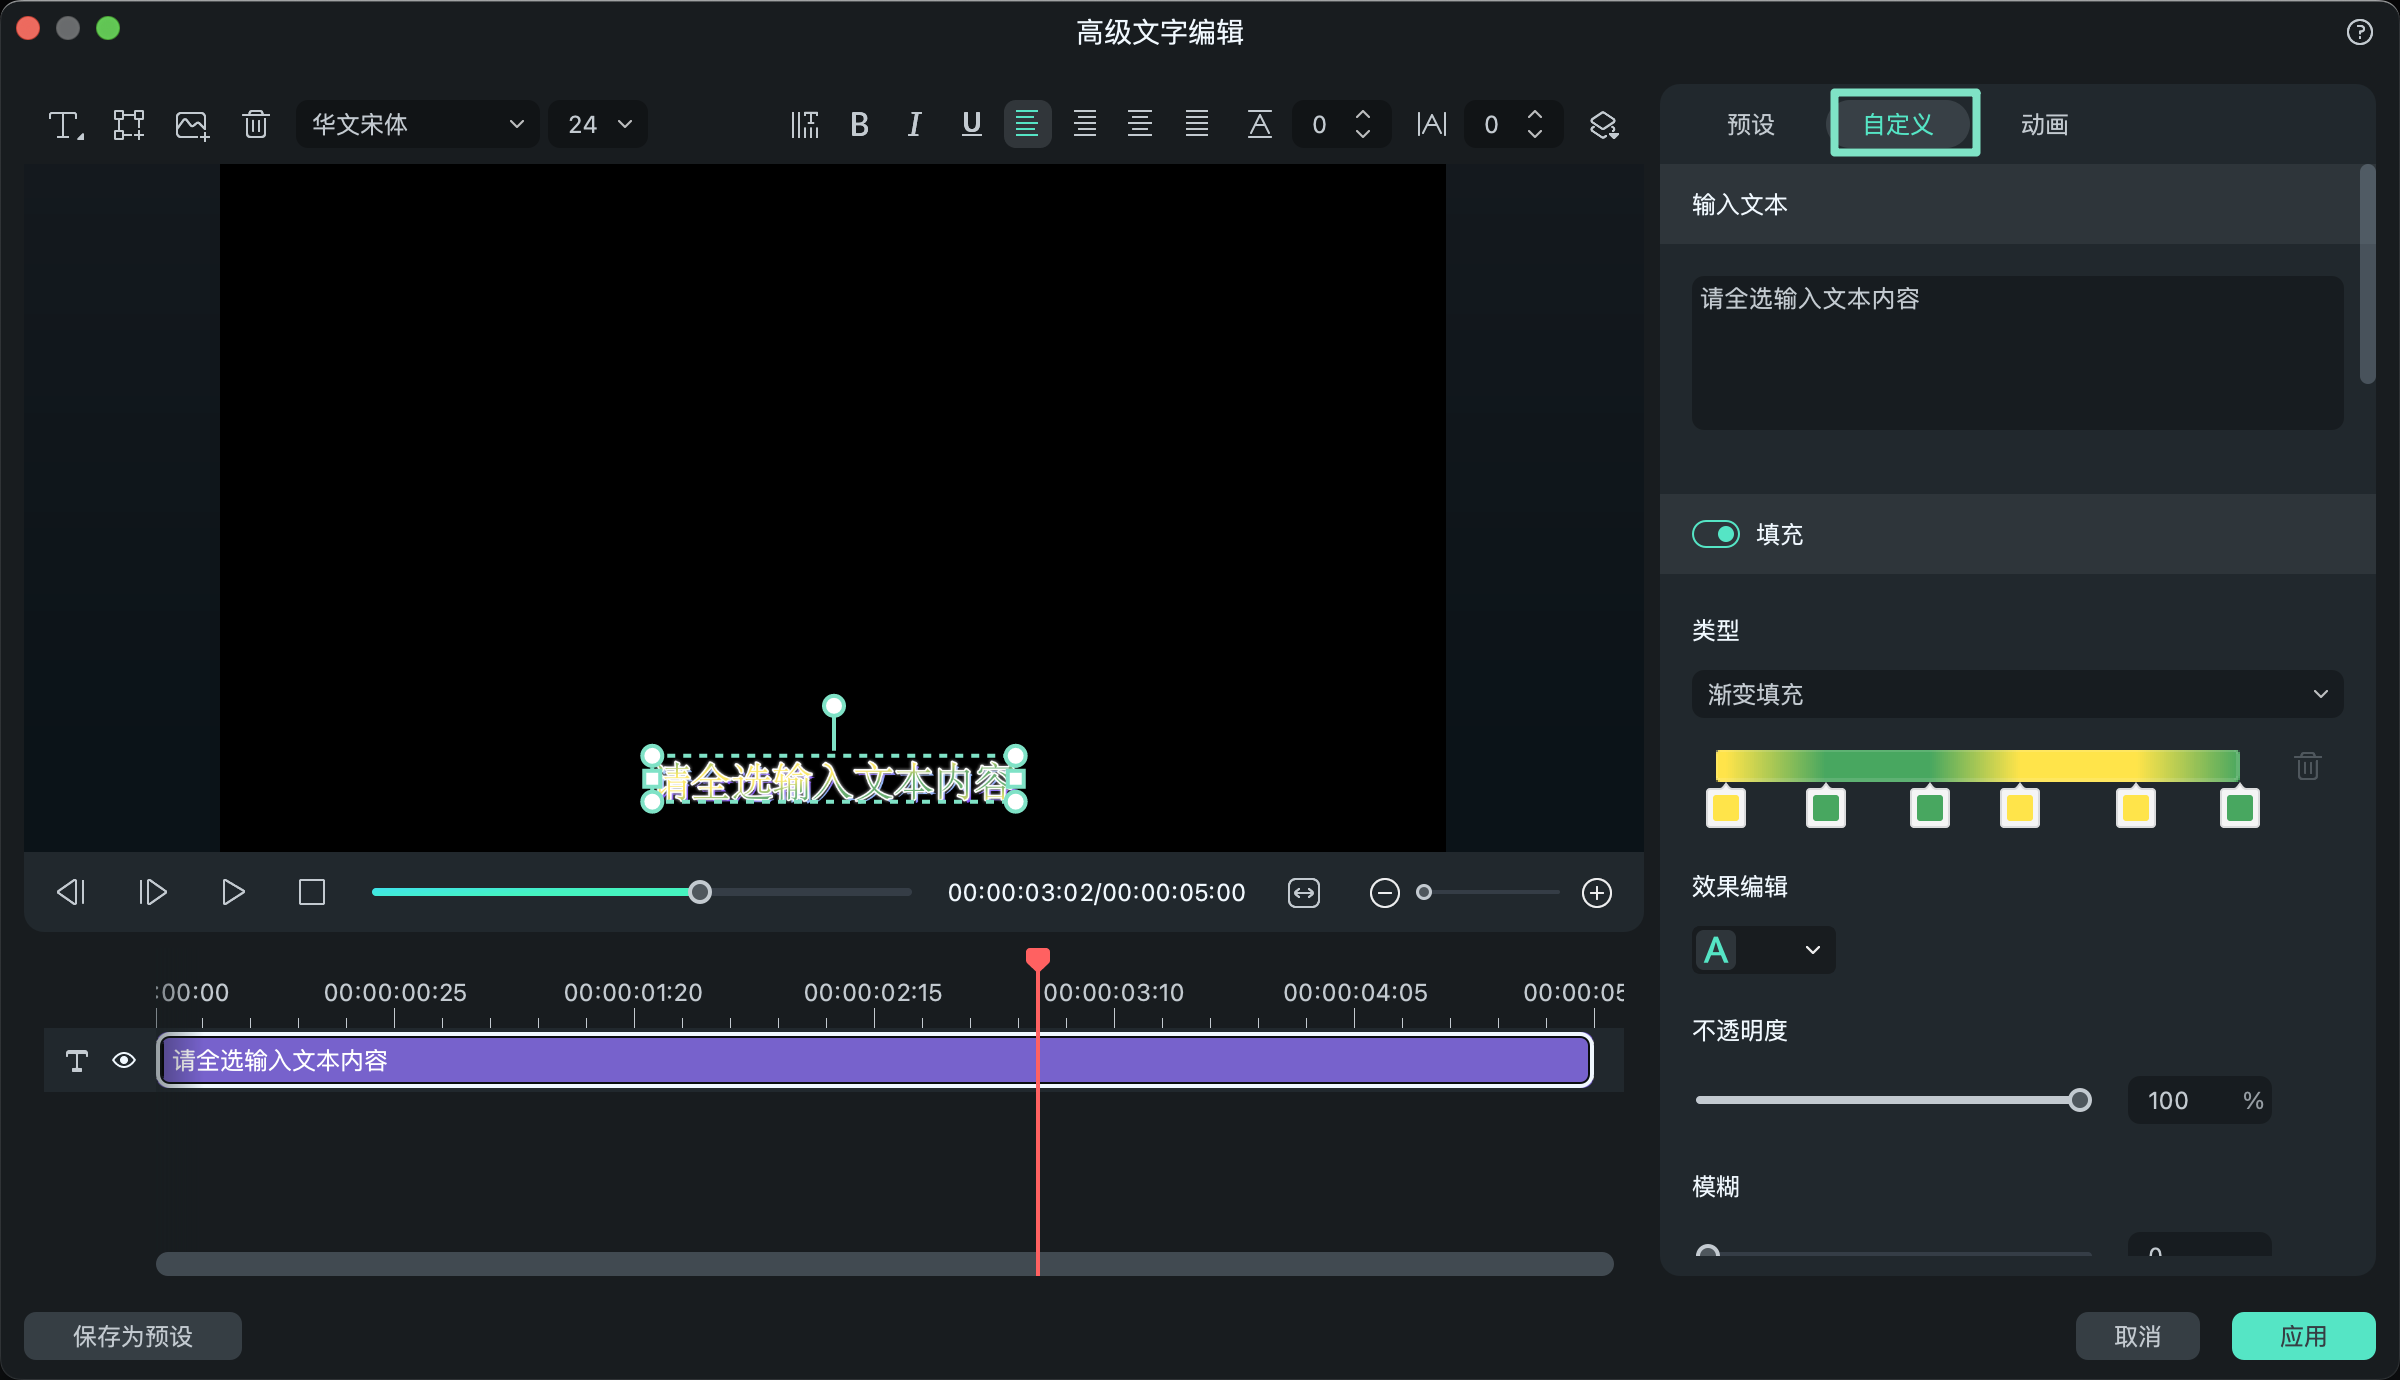
Task: Click the trash icon in top toolbar
Action: [x=256, y=125]
